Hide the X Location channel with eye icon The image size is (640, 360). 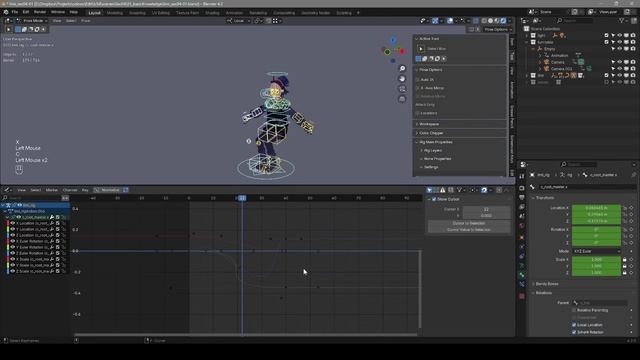pos(13,223)
